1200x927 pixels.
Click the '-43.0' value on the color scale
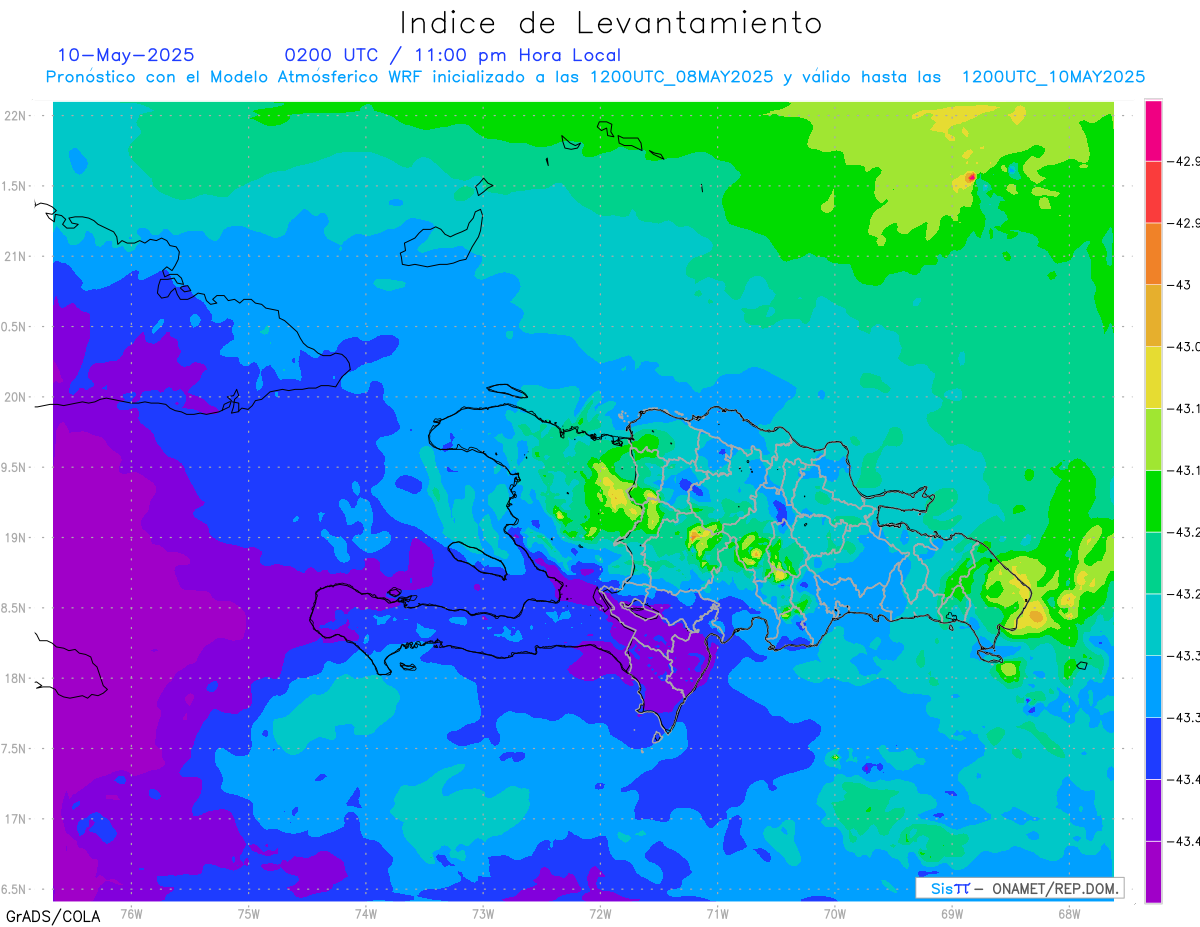[x=1184, y=347]
